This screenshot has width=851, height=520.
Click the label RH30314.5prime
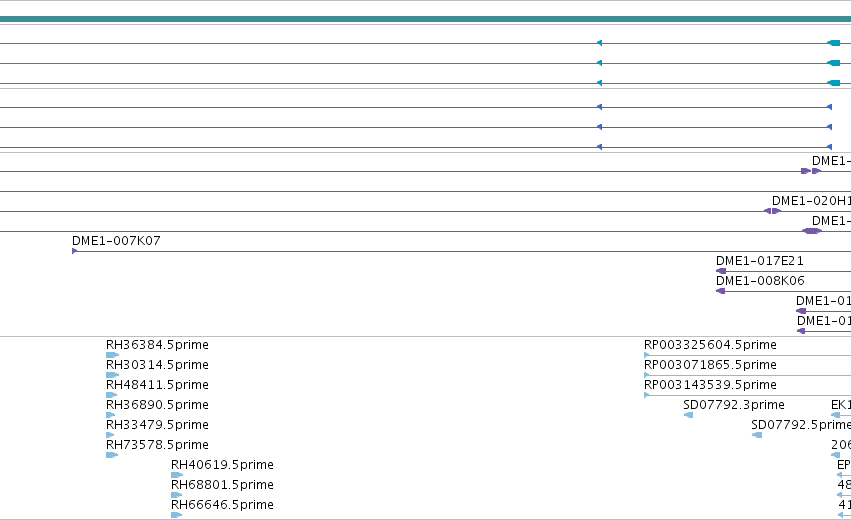(x=157, y=365)
